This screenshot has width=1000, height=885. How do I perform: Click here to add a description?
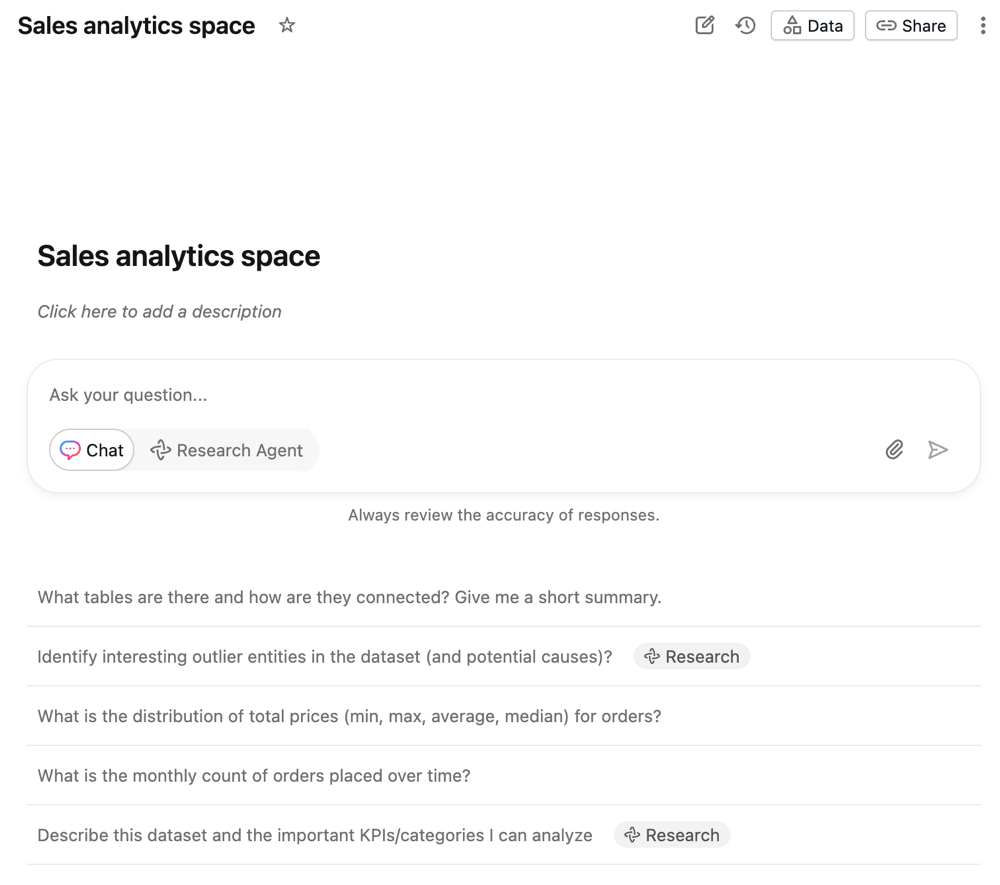pos(160,312)
